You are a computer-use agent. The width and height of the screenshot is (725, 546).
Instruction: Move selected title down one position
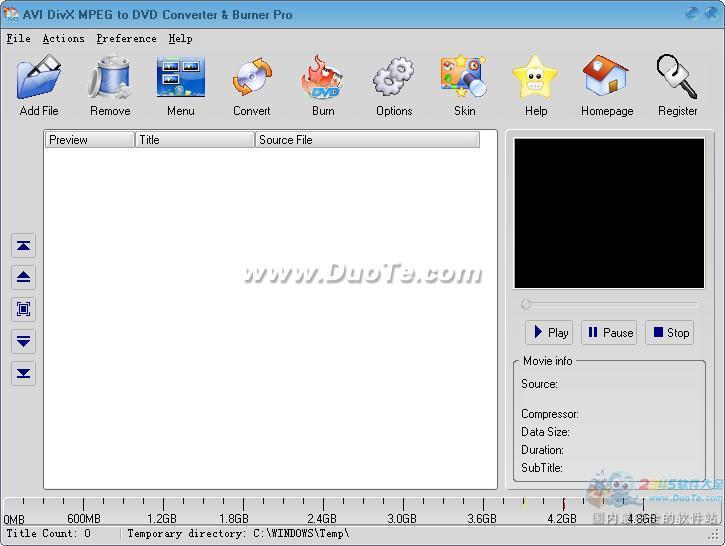click(24, 341)
